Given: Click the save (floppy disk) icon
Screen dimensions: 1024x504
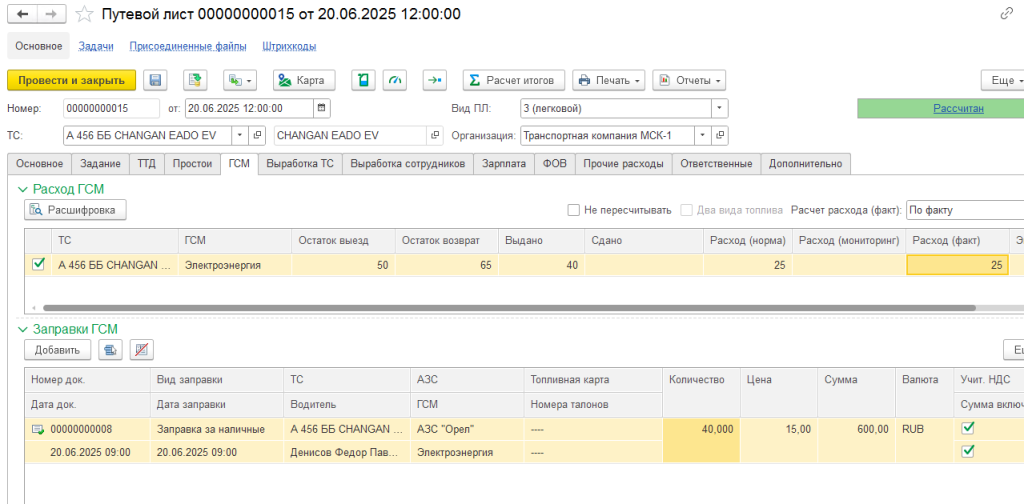Looking at the screenshot, I should click(155, 80).
